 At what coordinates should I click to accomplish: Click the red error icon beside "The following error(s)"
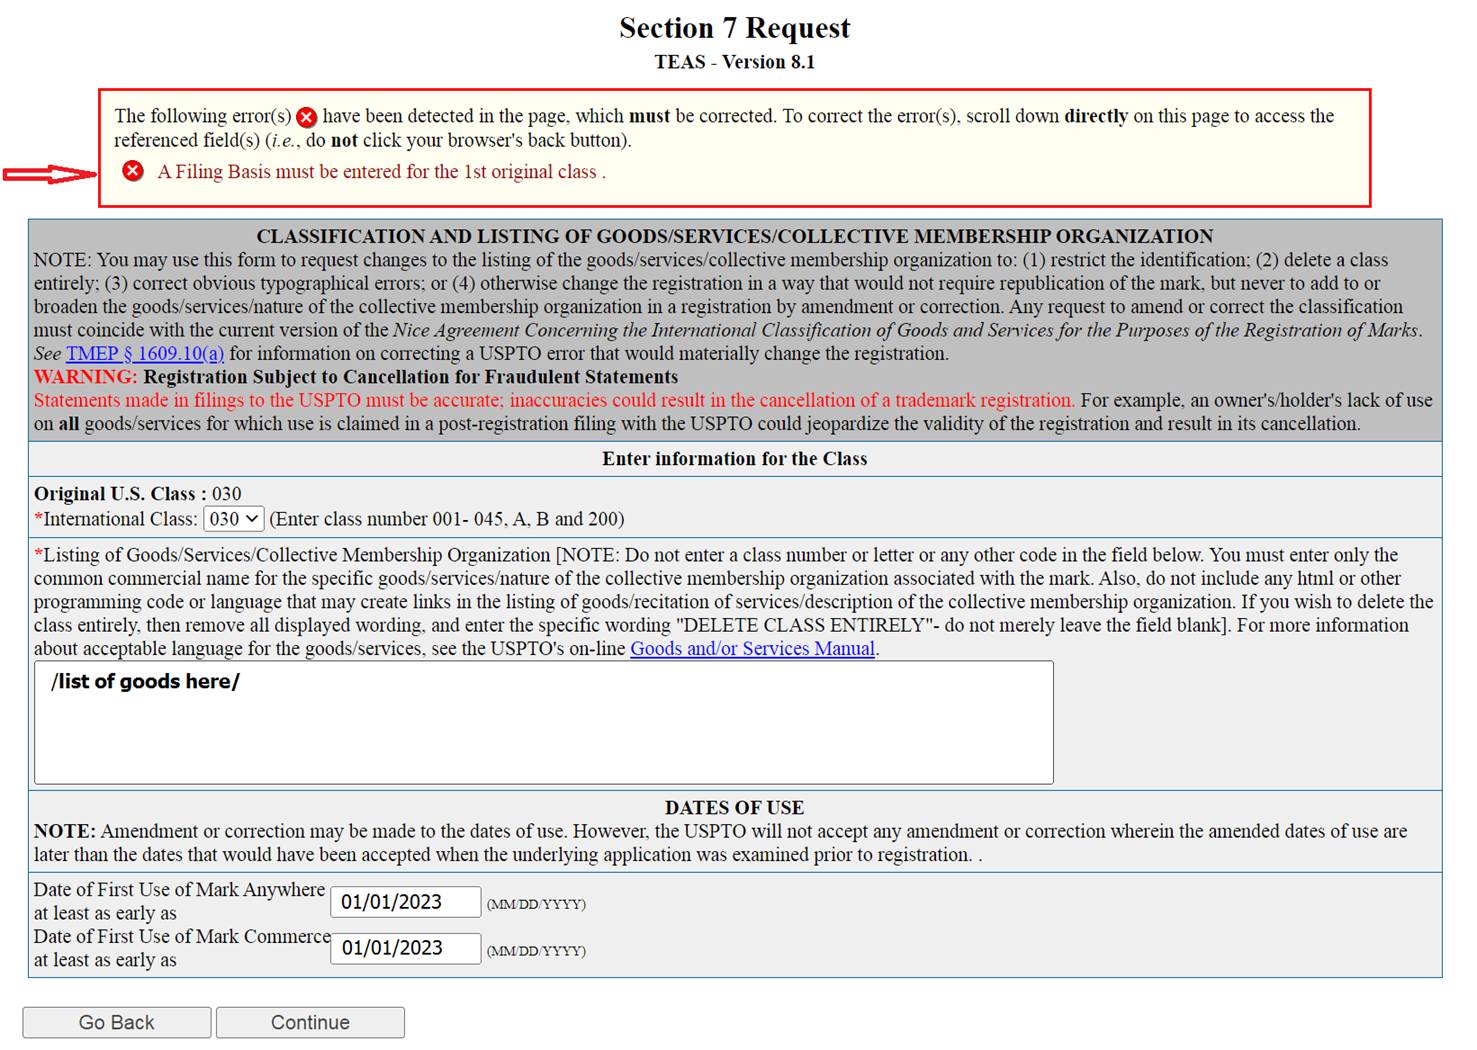tap(307, 117)
